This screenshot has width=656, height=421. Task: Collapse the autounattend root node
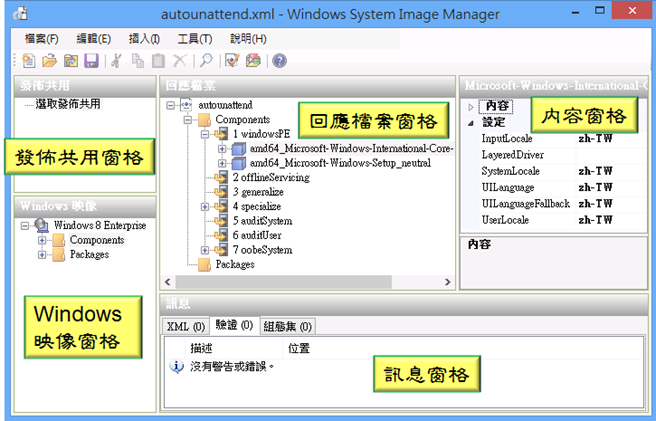click(170, 105)
